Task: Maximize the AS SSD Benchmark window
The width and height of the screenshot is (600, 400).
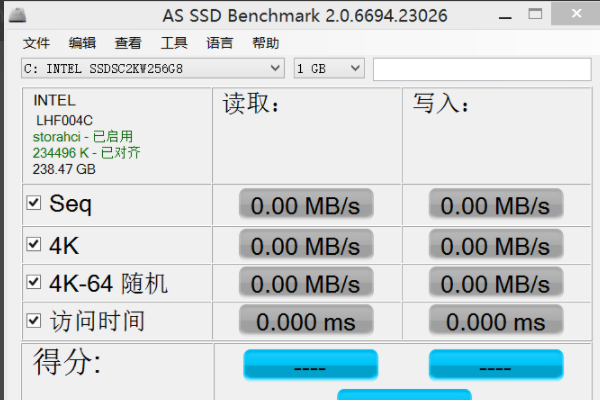Action: pos(535,15)
